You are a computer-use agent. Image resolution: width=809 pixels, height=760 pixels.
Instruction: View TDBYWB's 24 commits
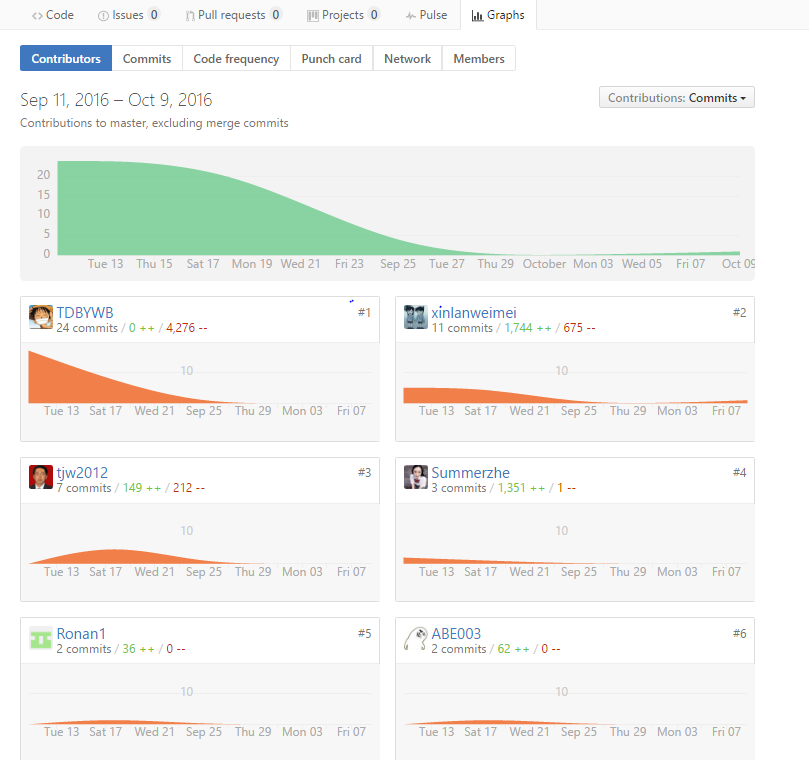click(x=87, y=328)
